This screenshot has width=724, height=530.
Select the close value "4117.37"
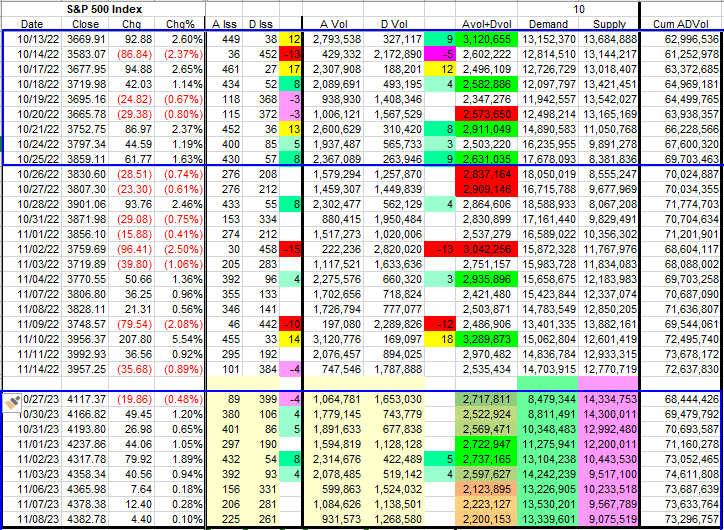click(x=85, y=399)
